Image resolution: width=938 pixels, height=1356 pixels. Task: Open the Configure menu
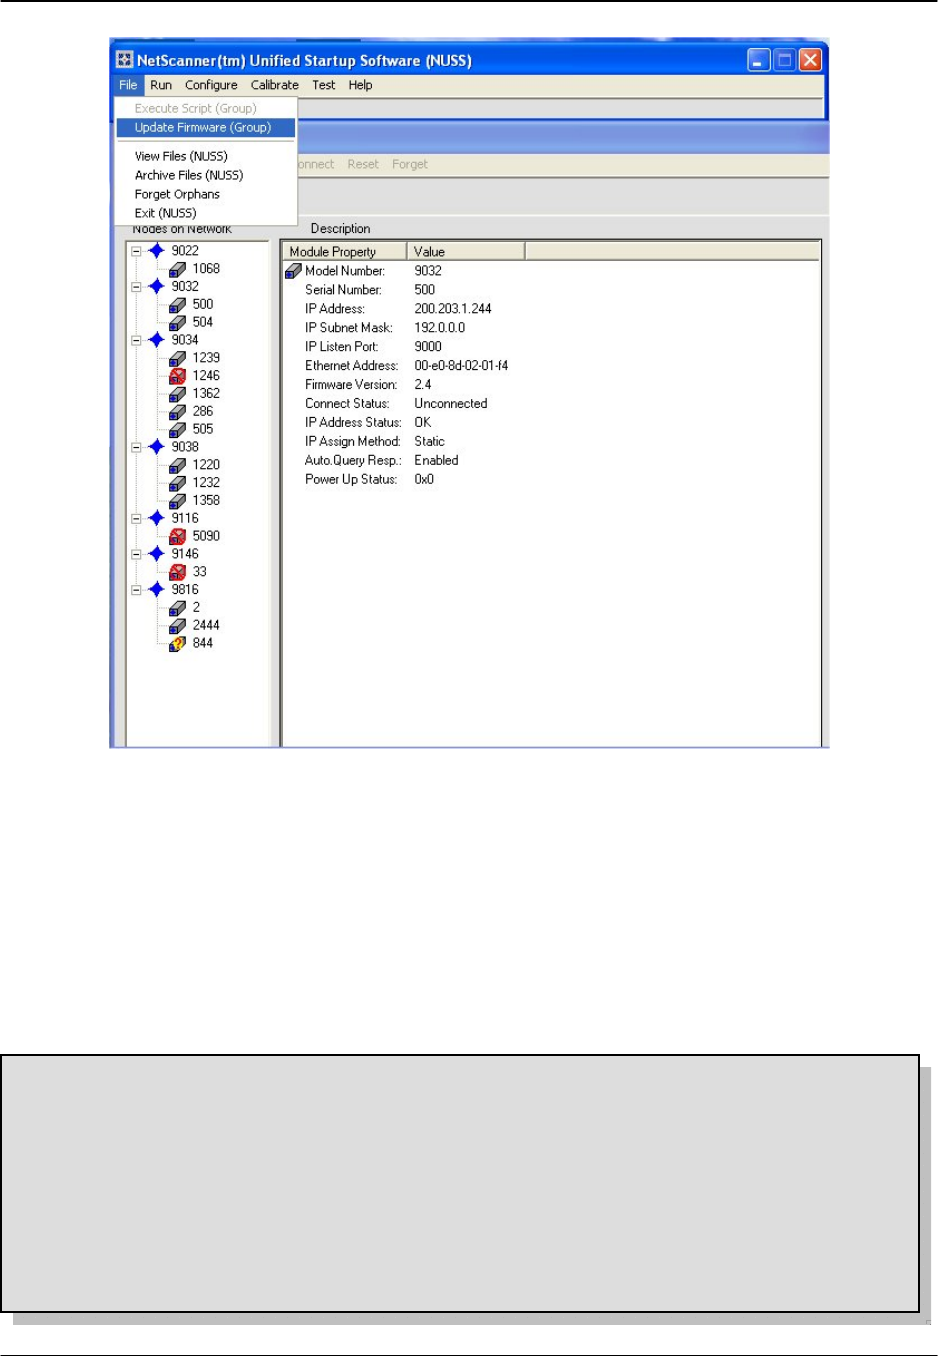coord(211,85)
